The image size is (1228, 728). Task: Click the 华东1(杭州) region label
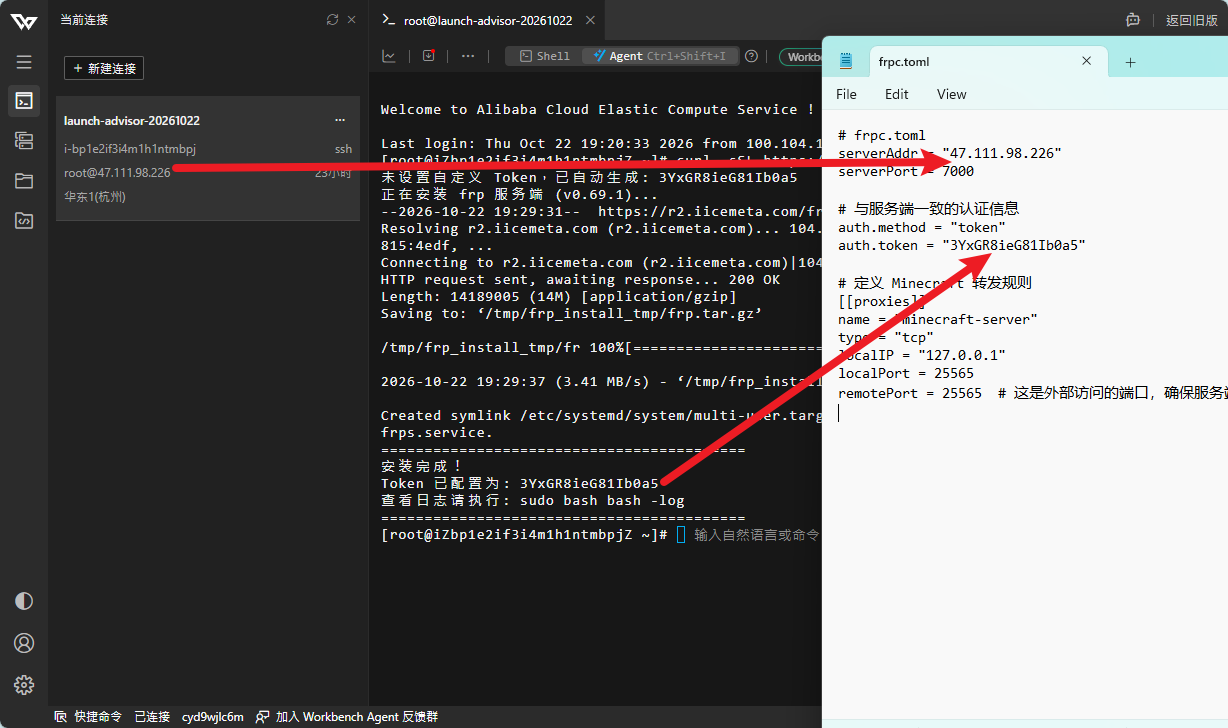(x=95, y=196)
